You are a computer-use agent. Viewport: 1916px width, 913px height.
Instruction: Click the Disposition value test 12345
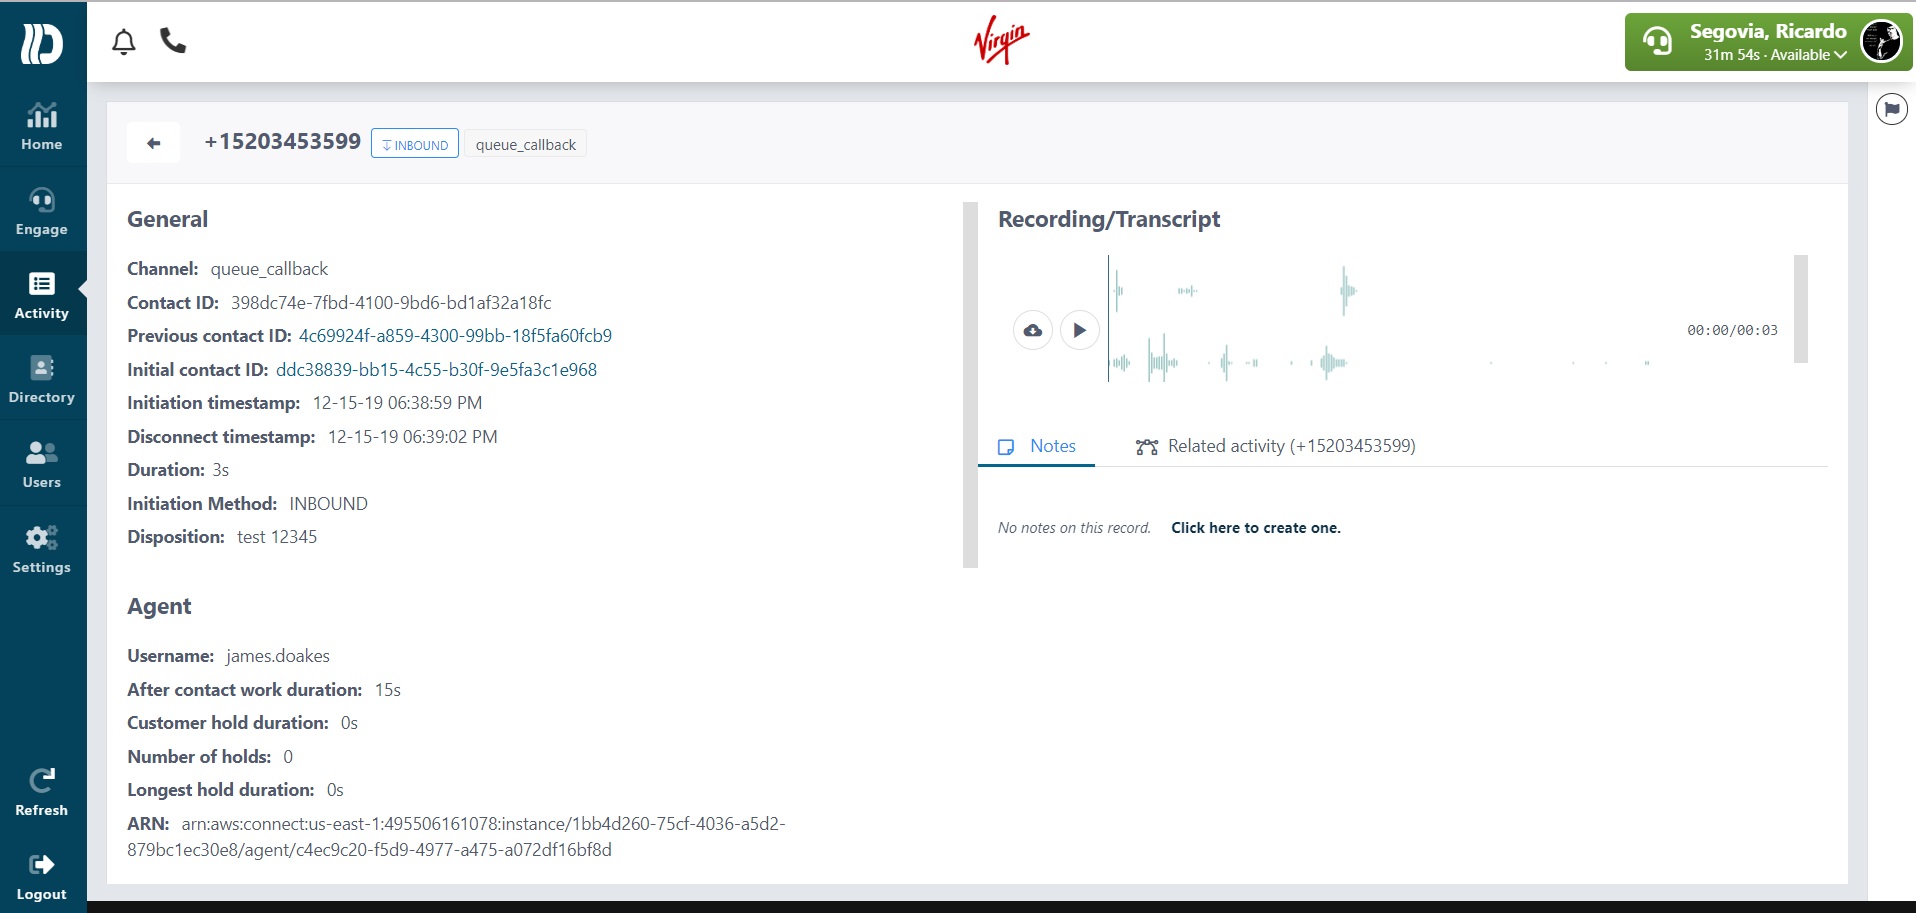(x=277, y=537)
